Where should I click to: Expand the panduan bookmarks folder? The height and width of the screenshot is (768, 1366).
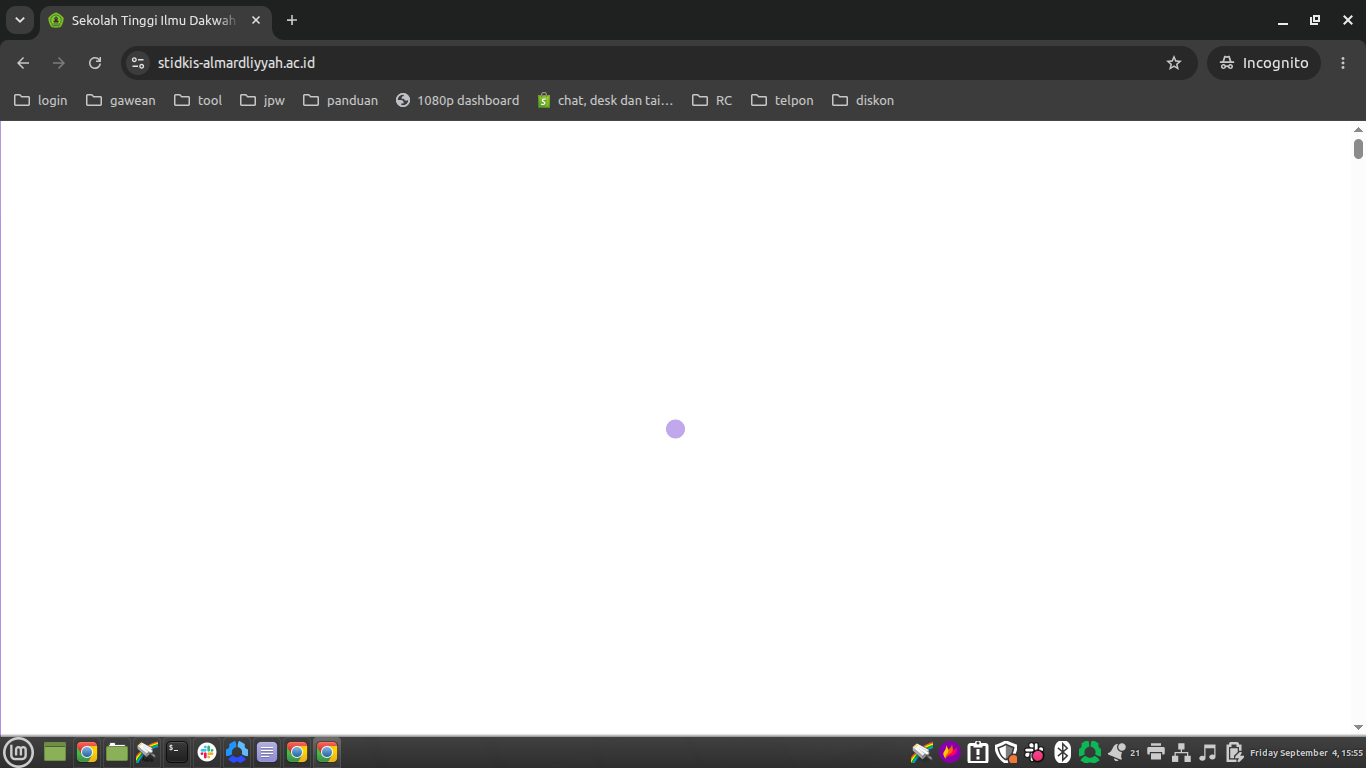(x=341, y=100)
